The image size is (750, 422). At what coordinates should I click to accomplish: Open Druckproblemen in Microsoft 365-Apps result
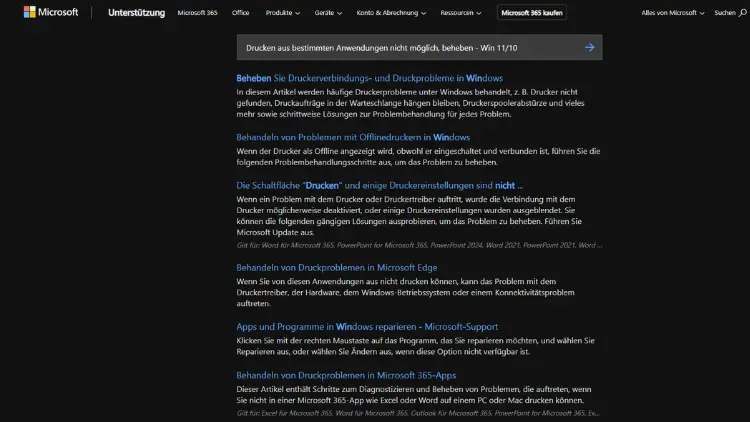(x=346, y=376)
